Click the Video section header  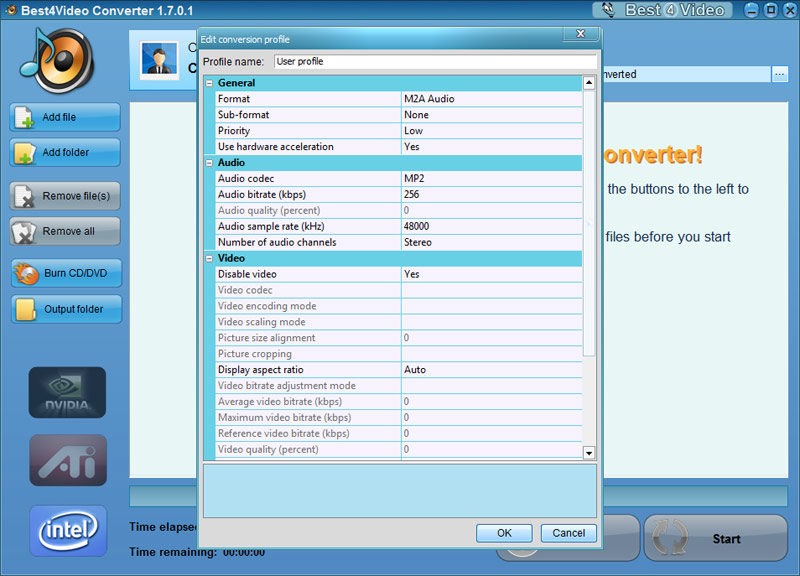[x=393, y=258]
